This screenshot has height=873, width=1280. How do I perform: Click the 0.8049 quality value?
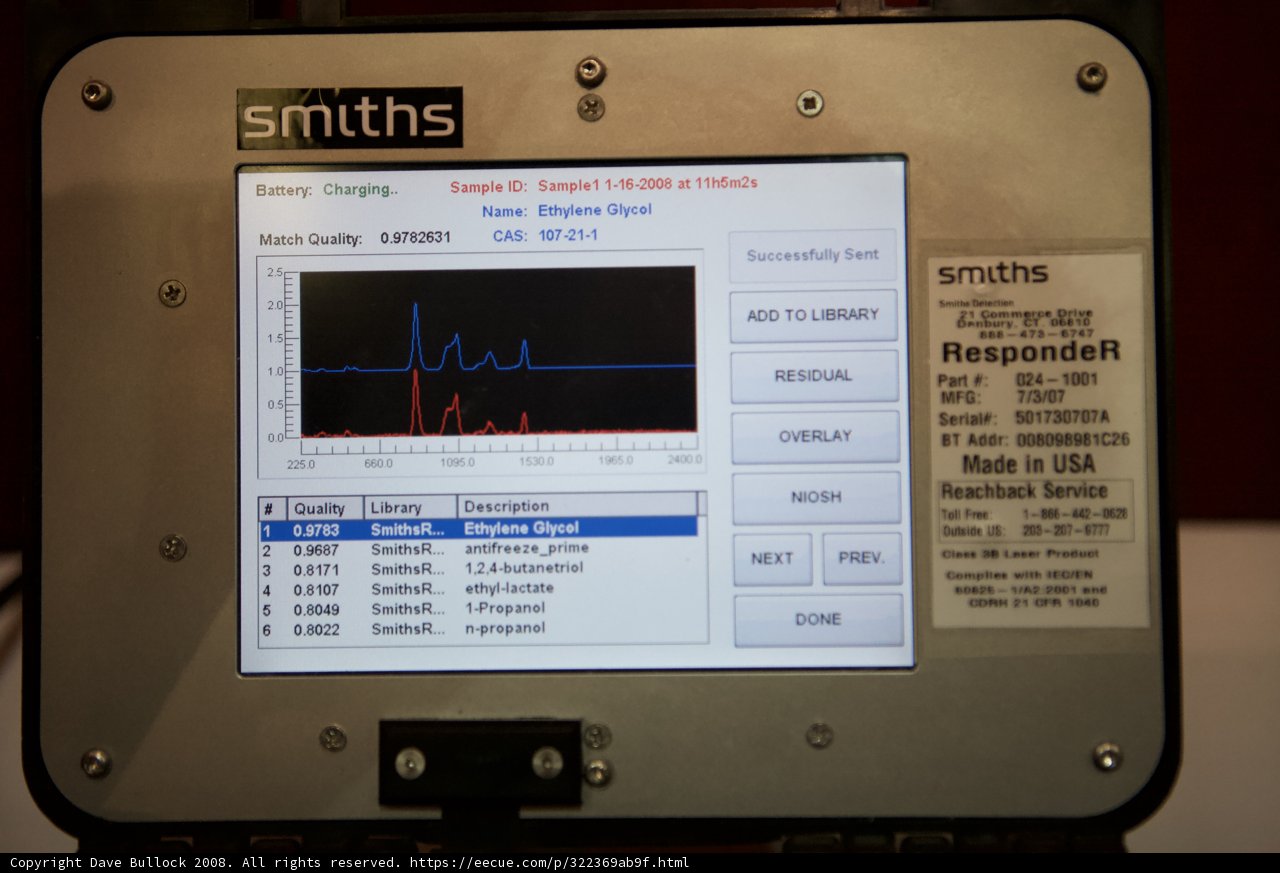[316, 609]
